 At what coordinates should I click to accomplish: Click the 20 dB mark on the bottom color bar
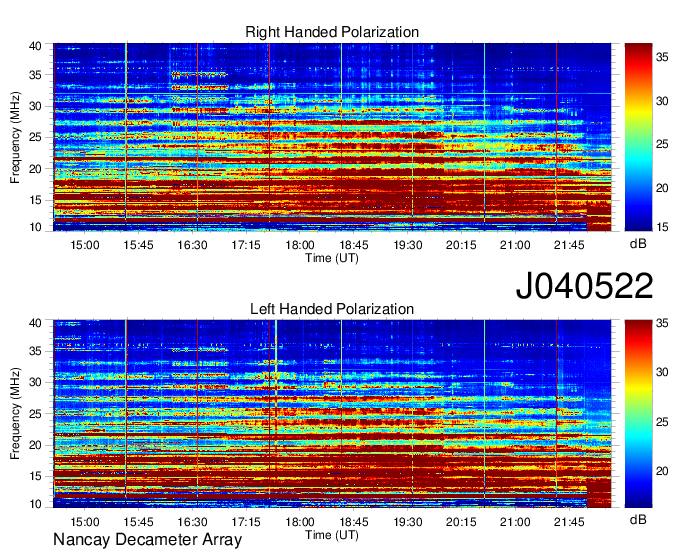tap(662, 471)
